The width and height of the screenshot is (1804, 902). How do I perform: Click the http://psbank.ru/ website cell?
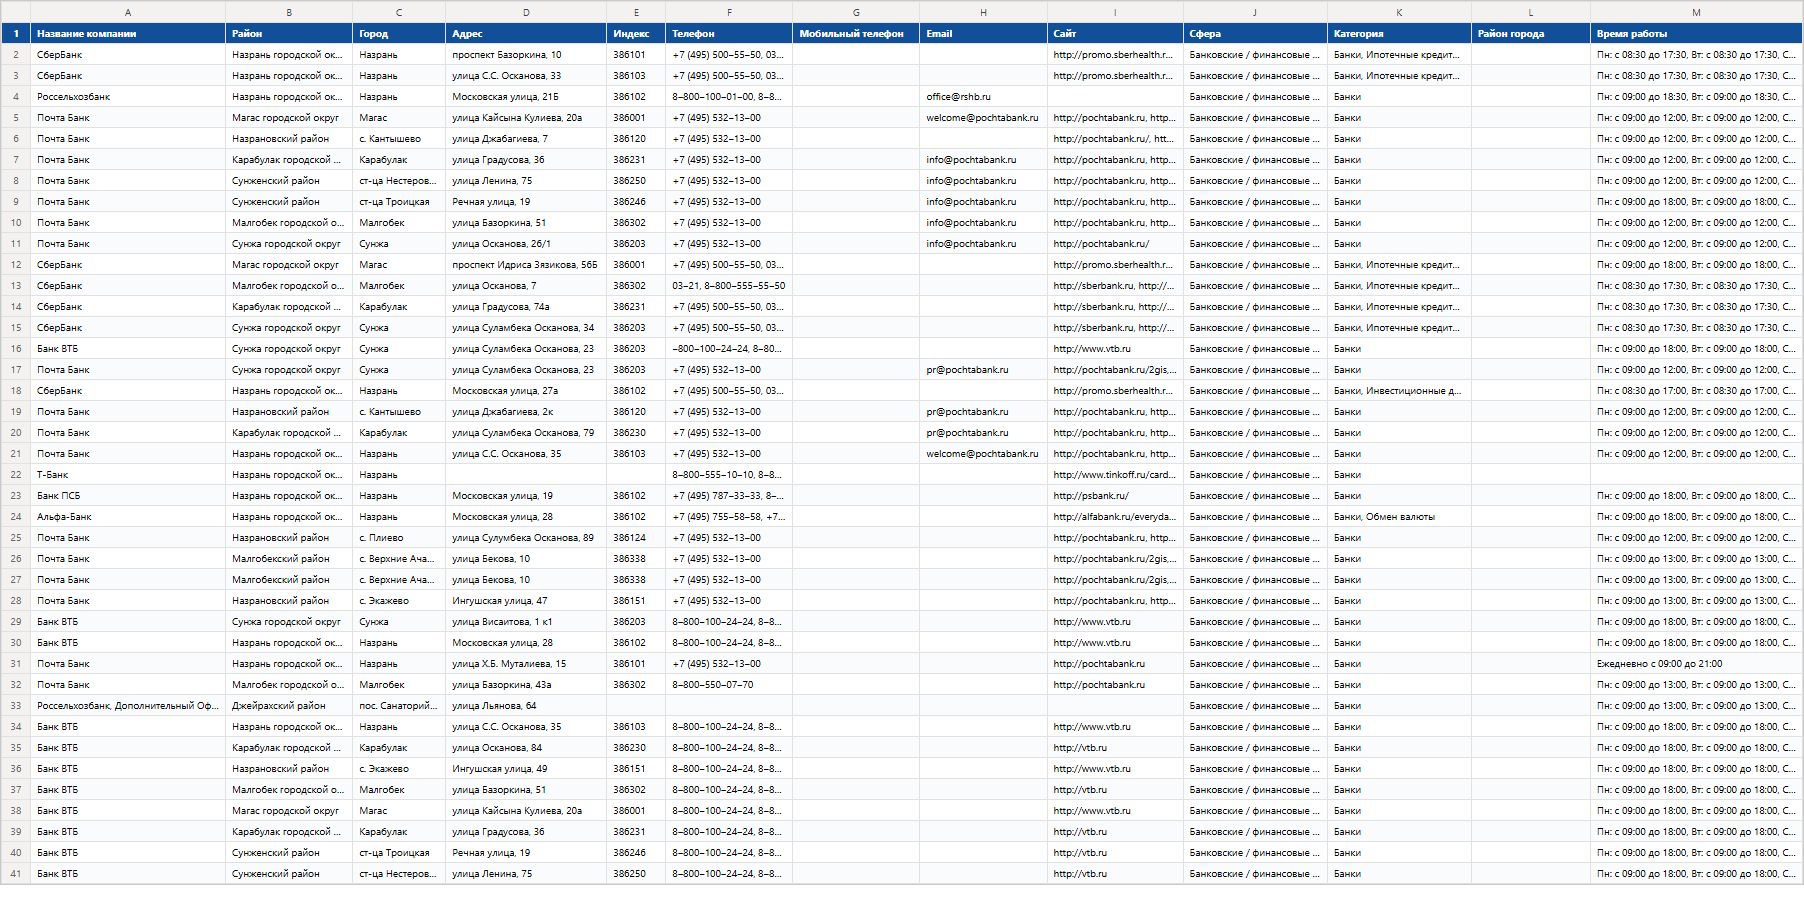coord(1115,496)
